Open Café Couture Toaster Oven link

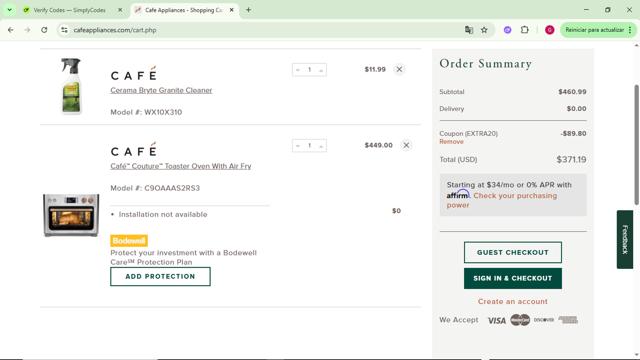click(181, 166)
